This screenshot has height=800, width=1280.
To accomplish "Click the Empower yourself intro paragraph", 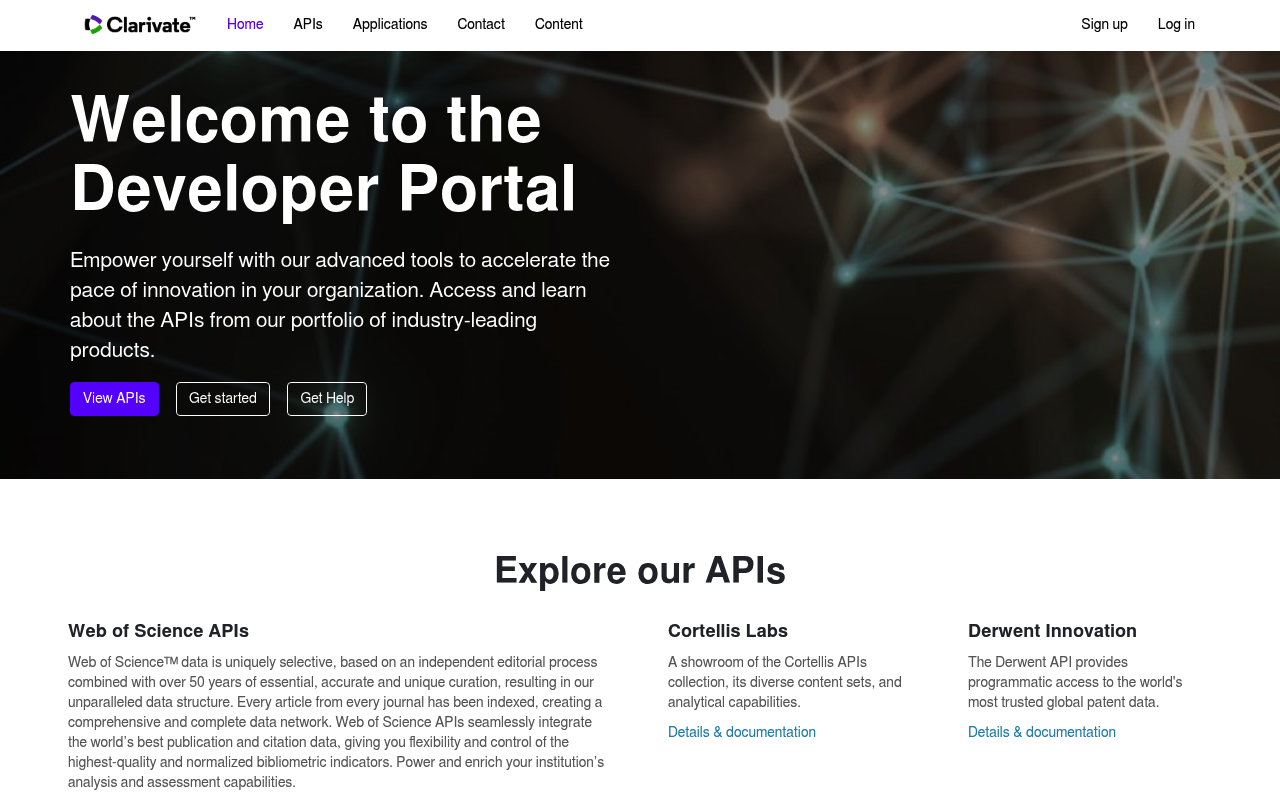I will (340, 305).
